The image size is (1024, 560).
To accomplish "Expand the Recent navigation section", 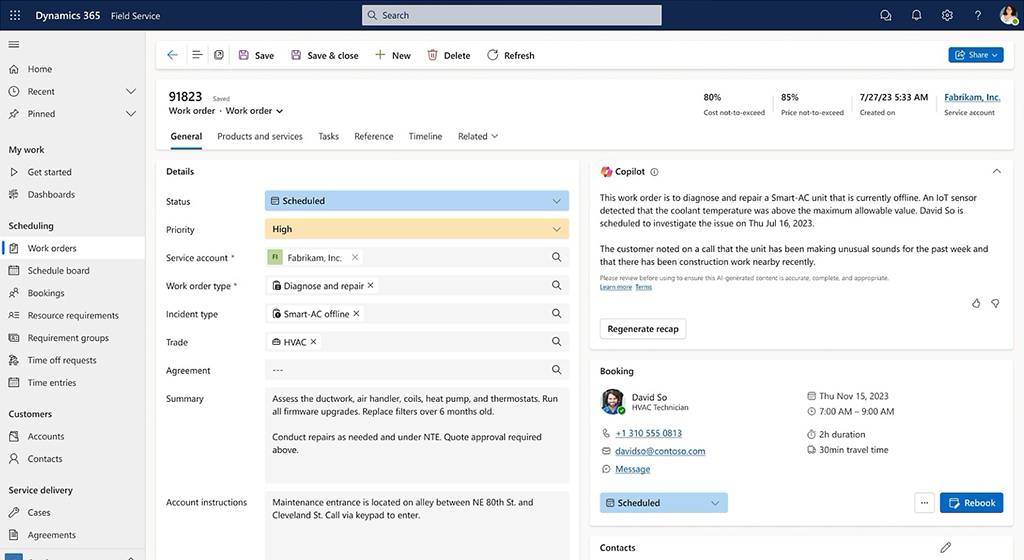I will (x=131, y=91).
